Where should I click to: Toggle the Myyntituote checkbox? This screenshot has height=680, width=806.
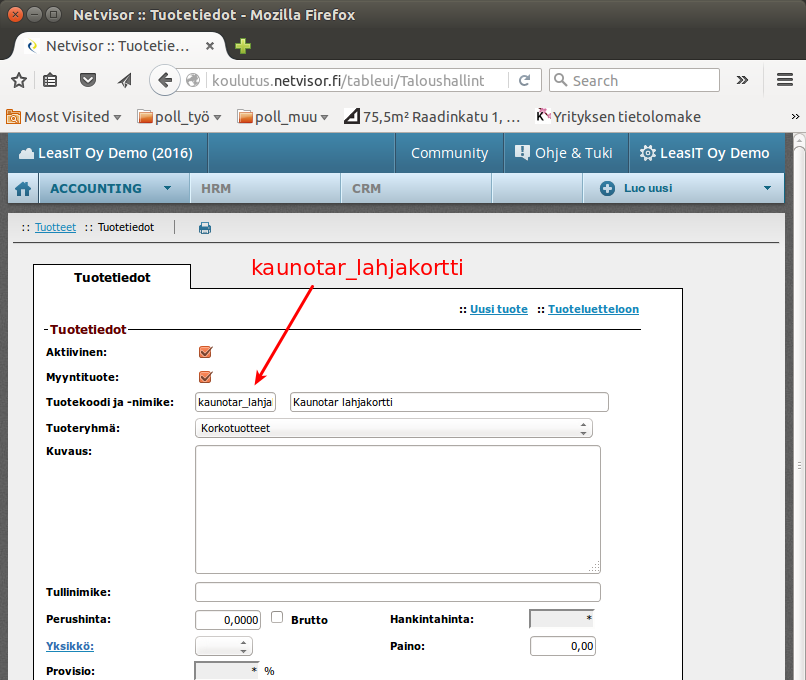pyautogui.click(x=206, y=377)
